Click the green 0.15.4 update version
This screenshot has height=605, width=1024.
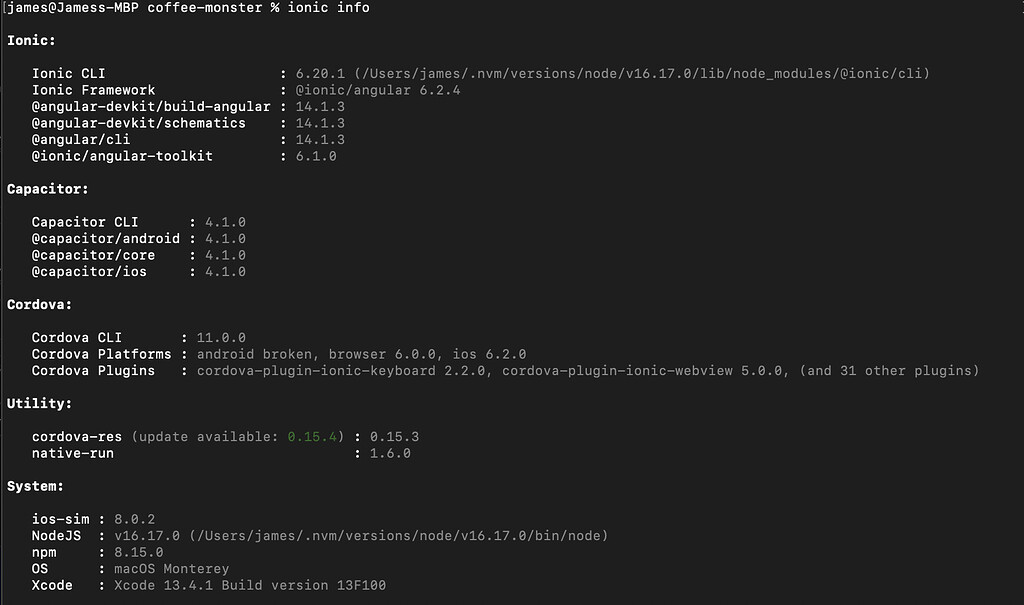312,437
